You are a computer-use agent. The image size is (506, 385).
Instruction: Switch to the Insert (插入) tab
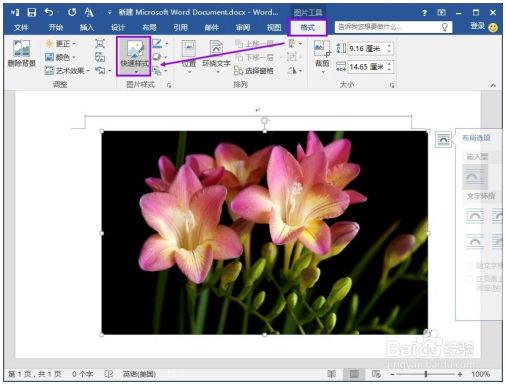[x=87, y=27]
